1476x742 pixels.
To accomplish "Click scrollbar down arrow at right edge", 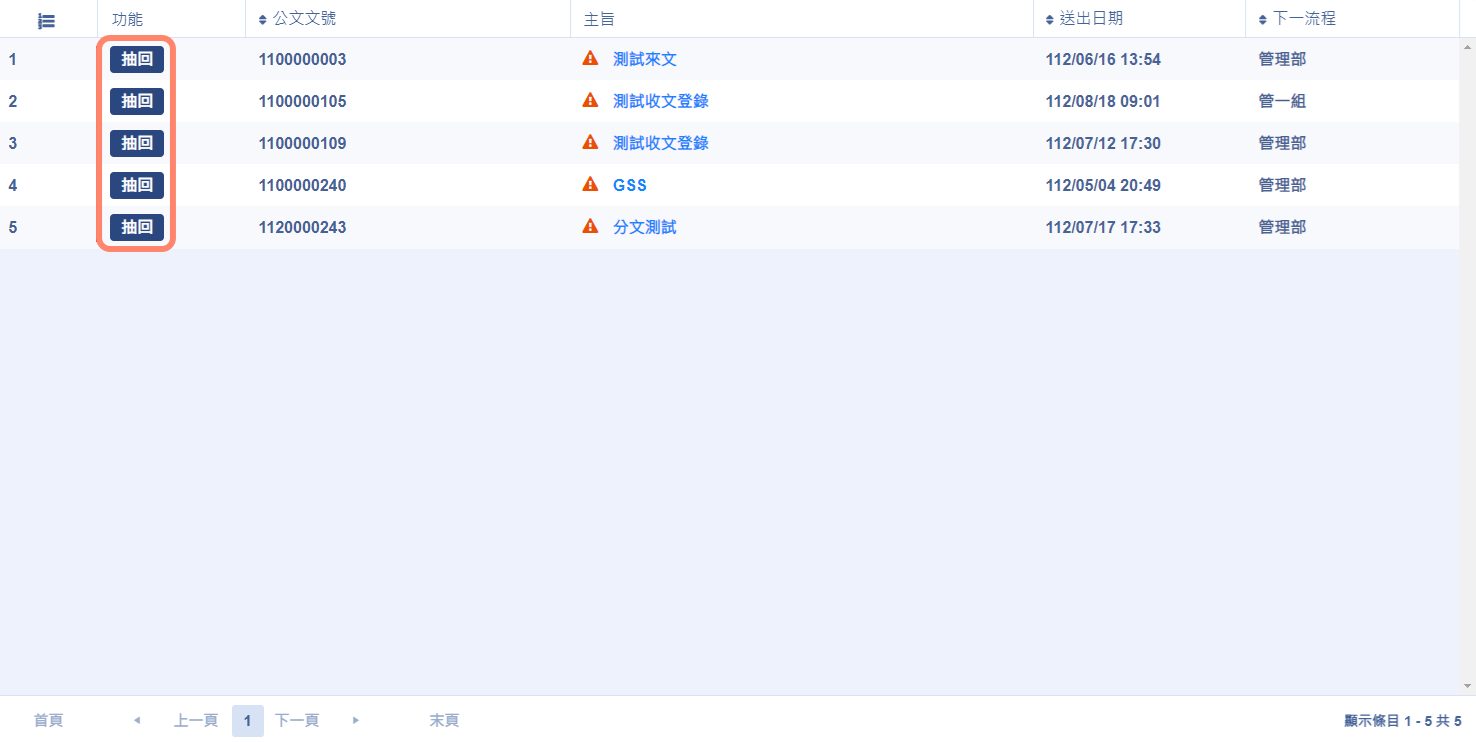I will [x=1467, y=686].
